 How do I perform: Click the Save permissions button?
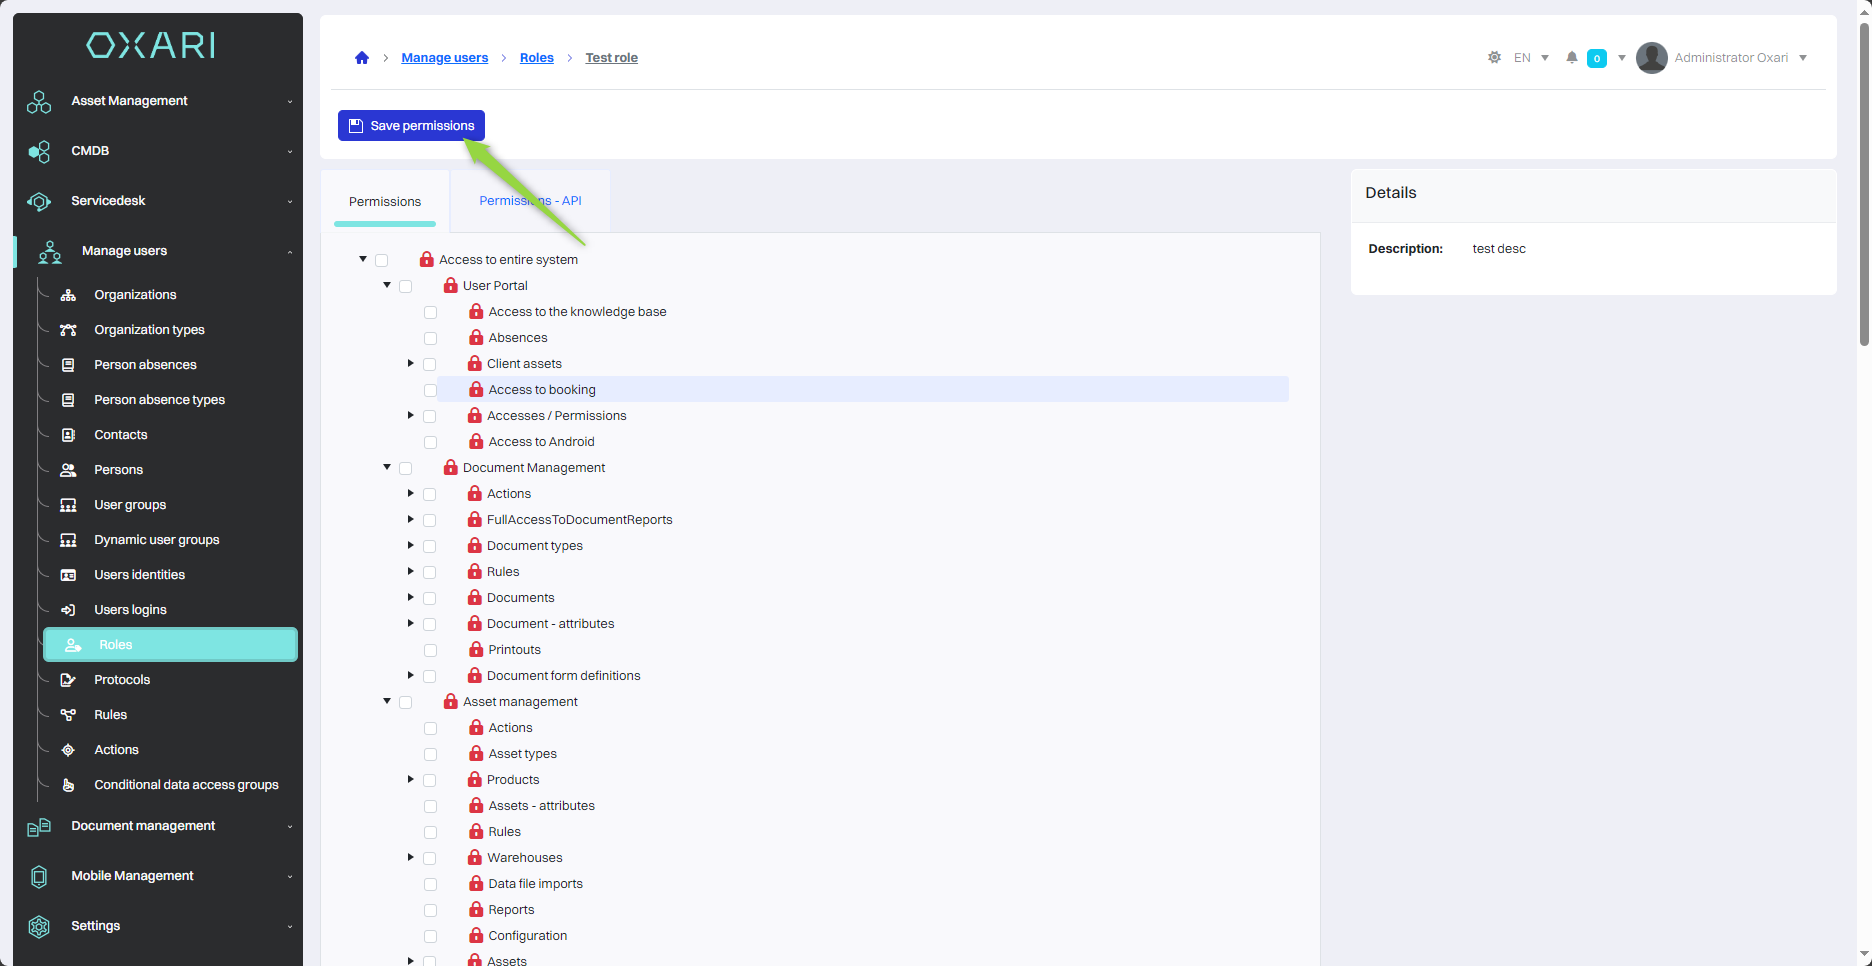tap(411, 126)
